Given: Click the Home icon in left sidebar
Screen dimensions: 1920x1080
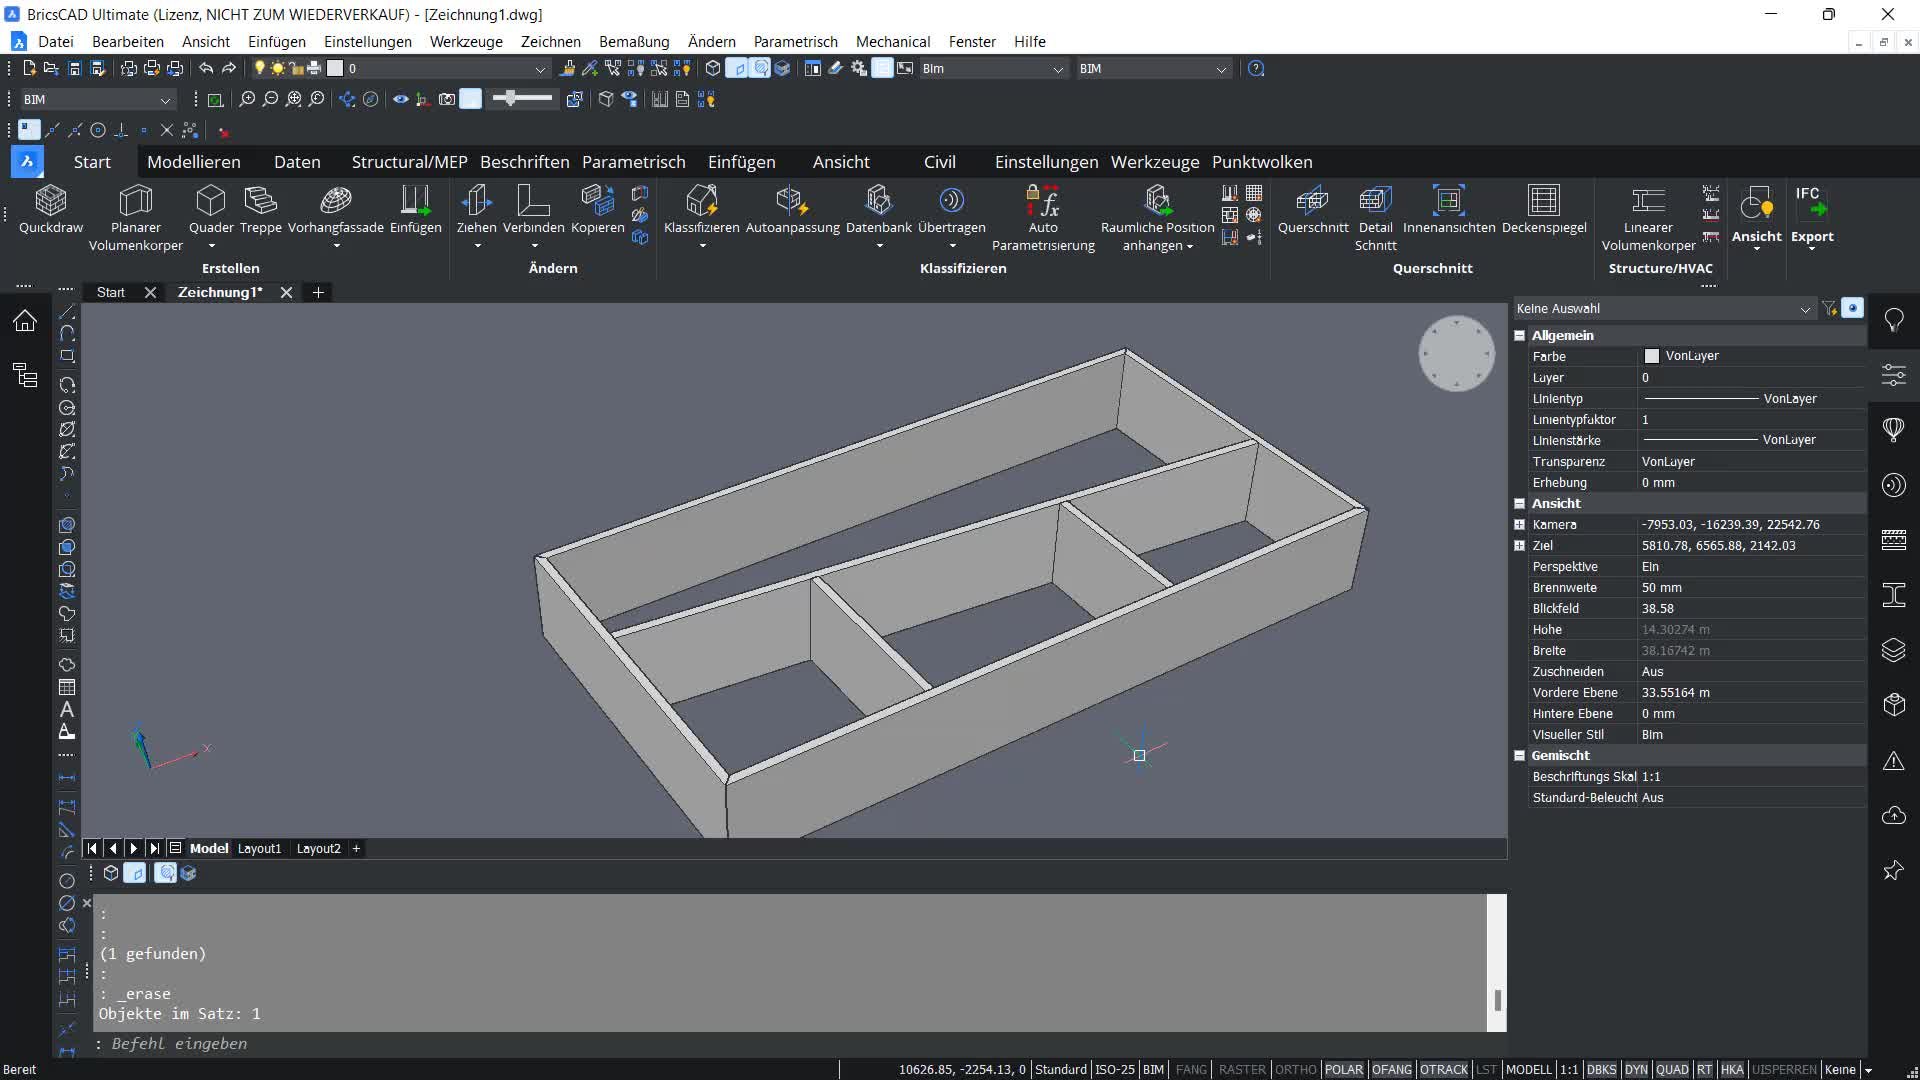Looking at the screenshot, I should [x=25, y=320].
